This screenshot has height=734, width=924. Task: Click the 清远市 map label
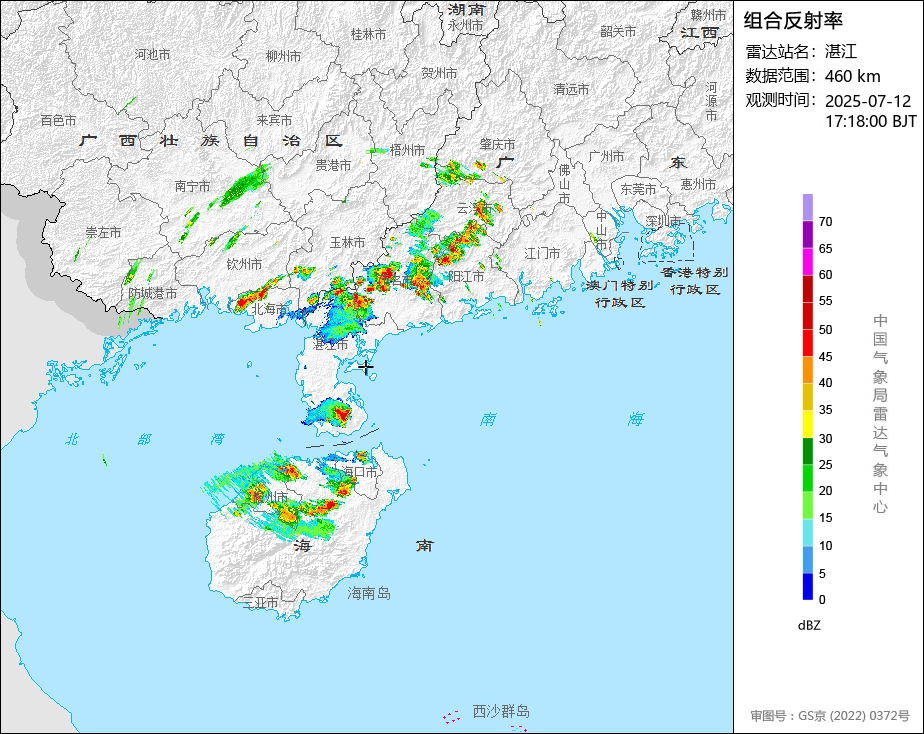571,90
